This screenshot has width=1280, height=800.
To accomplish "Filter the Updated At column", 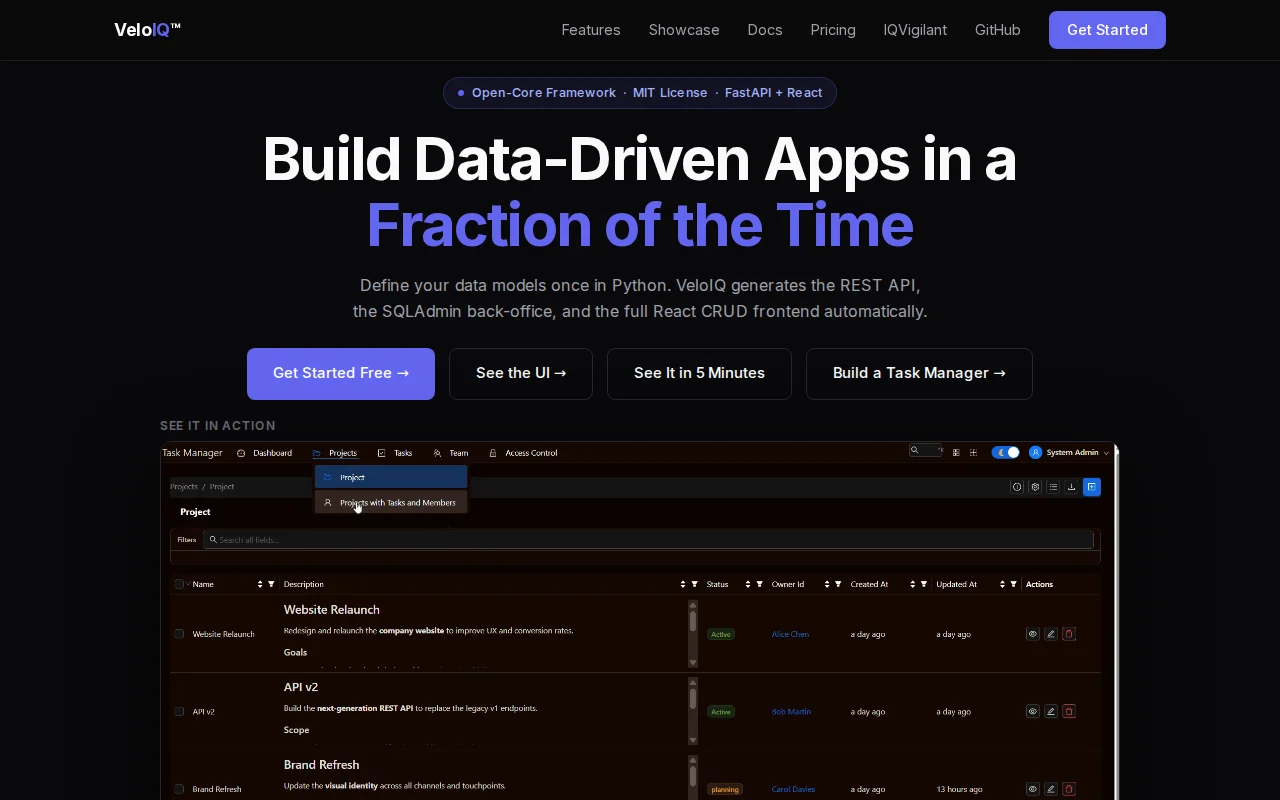I will (x=1013, y=584).
